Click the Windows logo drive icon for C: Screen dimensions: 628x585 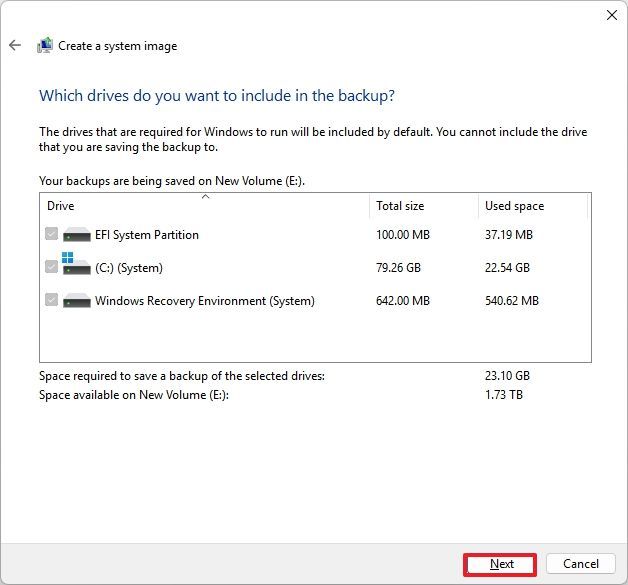77,266
